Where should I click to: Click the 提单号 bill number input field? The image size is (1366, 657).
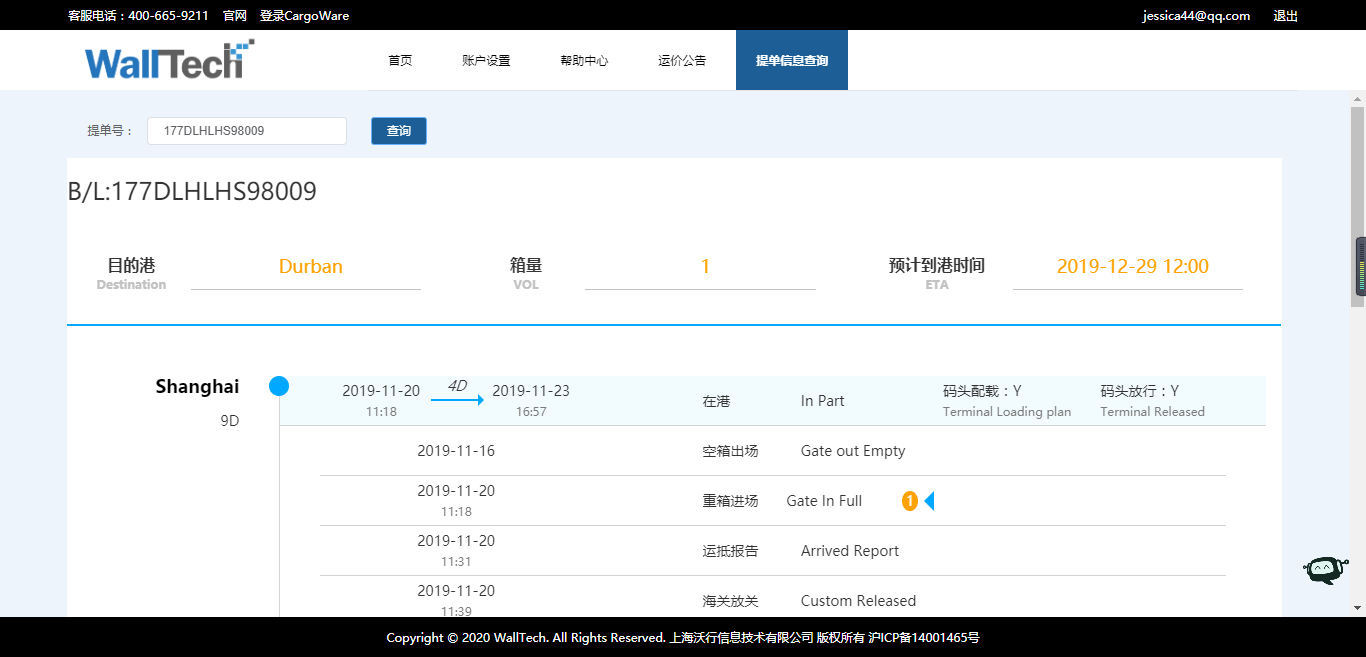coord(246,131)
